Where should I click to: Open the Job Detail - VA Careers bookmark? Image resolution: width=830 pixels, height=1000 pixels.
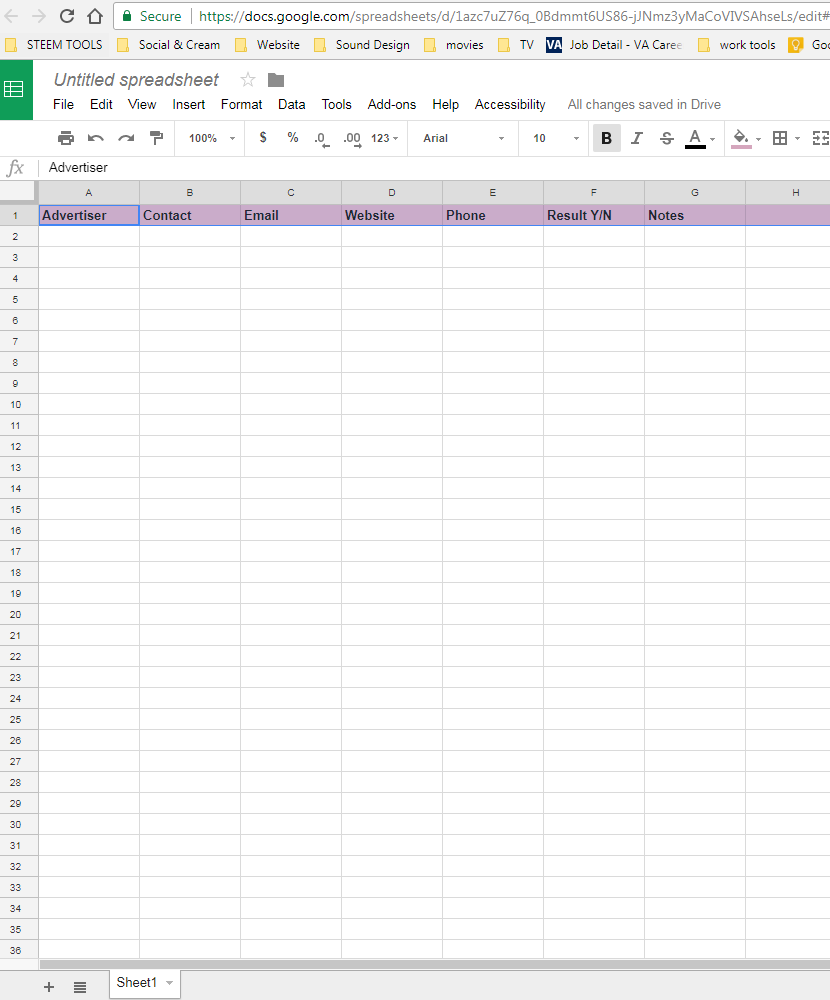pyautogui.click(x=614, y=45)
